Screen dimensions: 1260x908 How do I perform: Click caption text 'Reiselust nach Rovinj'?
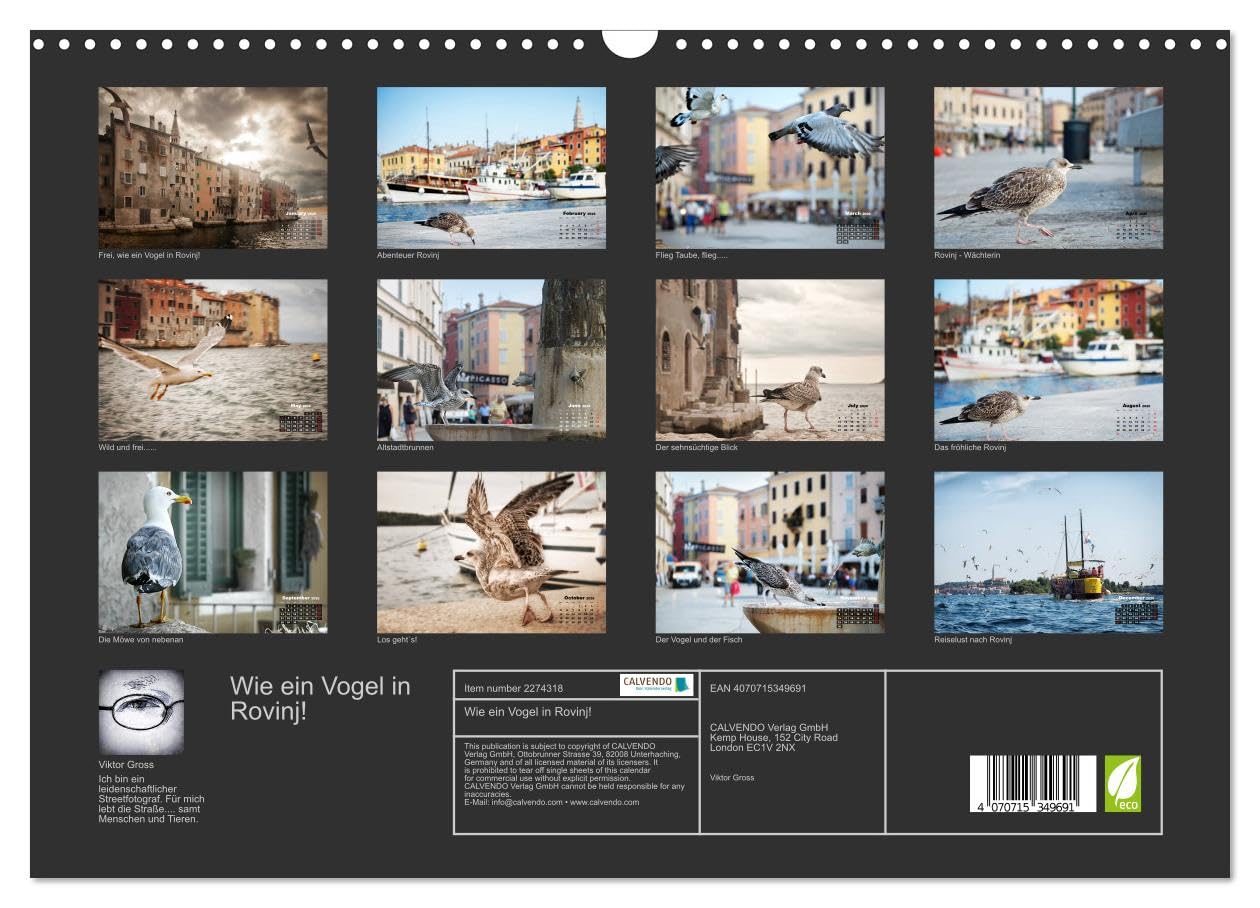pos(973,640)
